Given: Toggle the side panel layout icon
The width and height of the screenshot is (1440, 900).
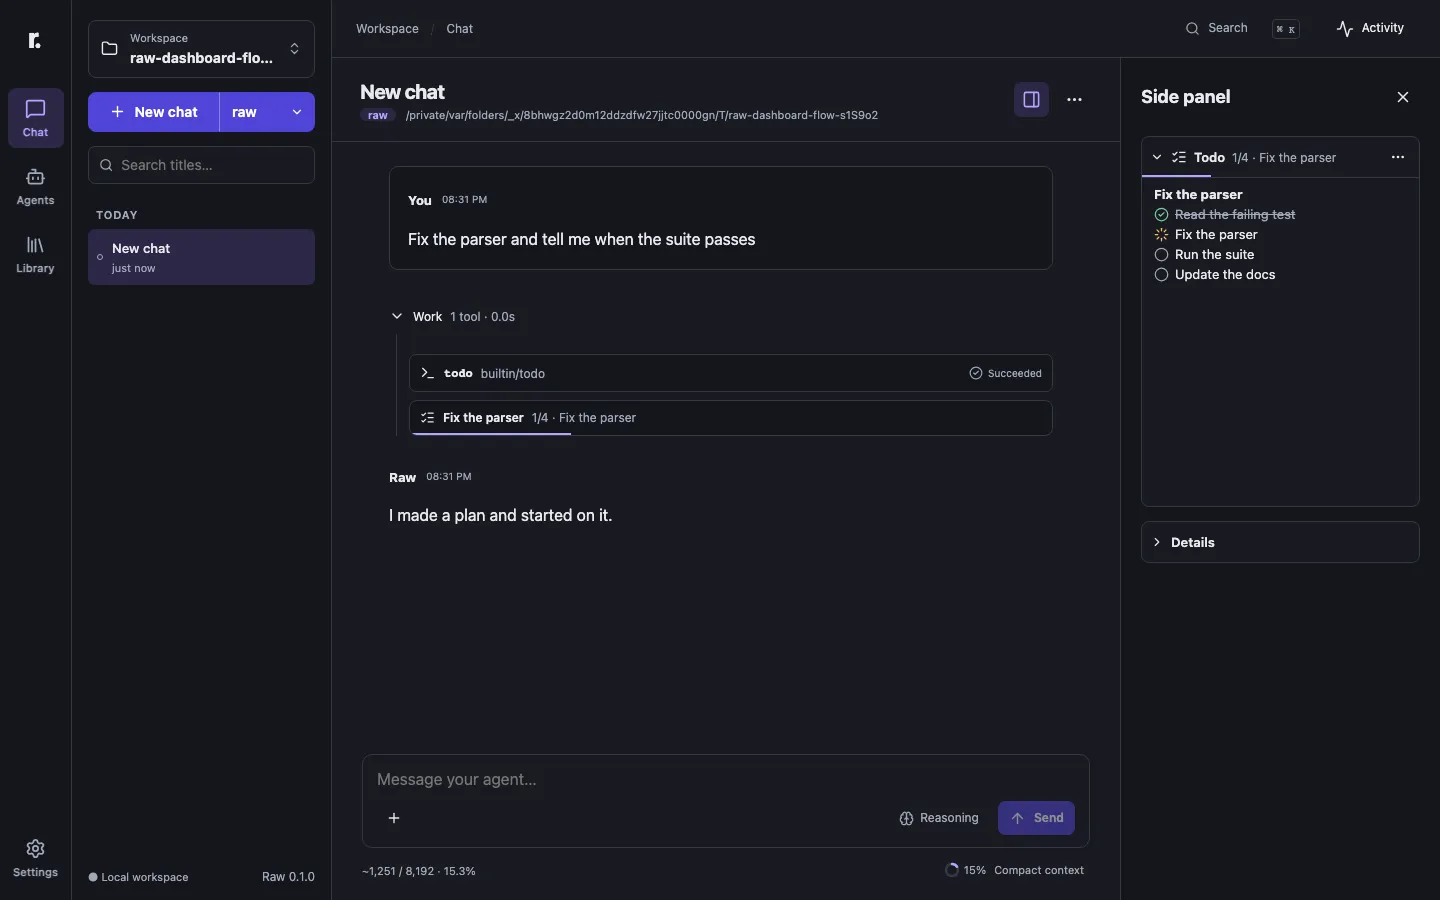Looking at the screenshot, I should (x=1031, y=100).
